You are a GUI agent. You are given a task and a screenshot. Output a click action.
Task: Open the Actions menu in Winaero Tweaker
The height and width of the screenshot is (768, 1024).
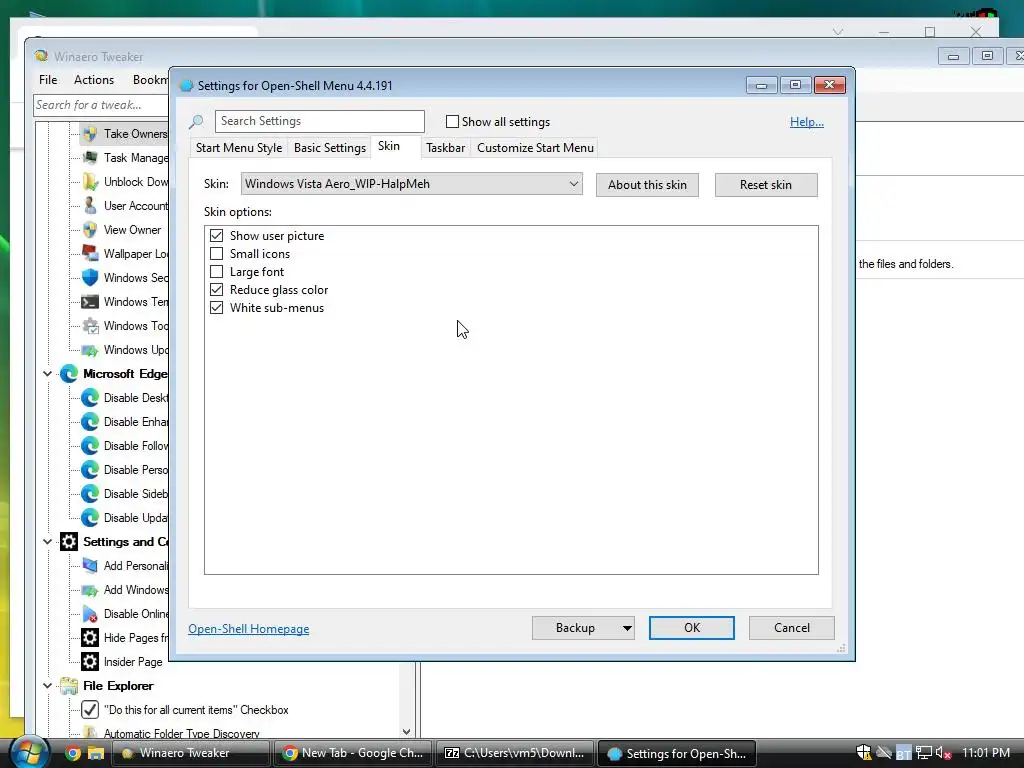(x=94, y=80)
